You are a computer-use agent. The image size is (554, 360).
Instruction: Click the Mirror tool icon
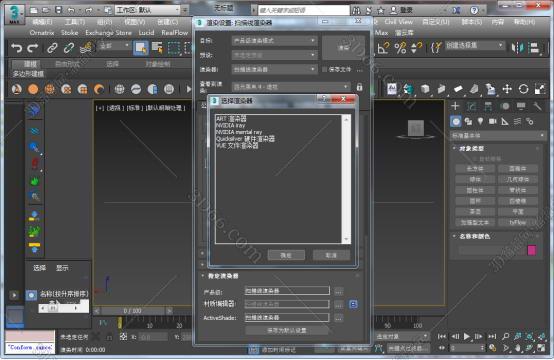[518, 48]
